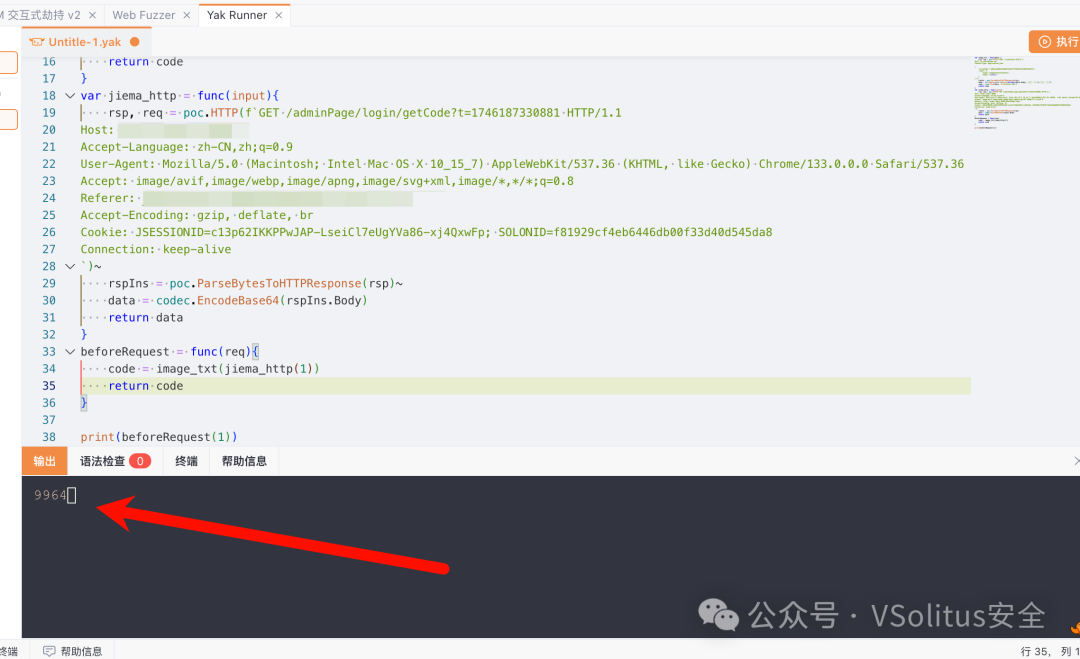Run the script with 执行 button
1080x659 pixels.
(x=1057, y=41)
